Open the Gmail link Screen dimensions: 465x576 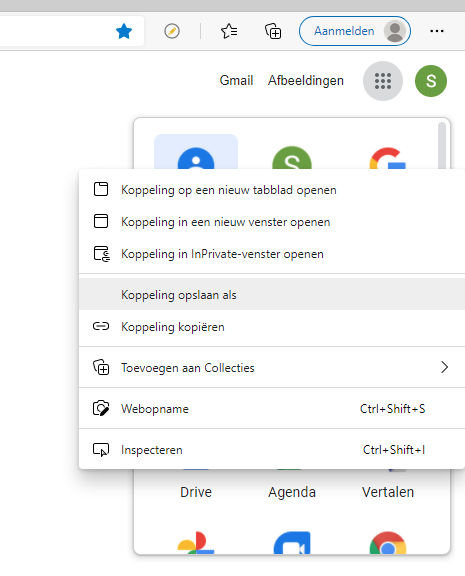click(x=236, y=80)
